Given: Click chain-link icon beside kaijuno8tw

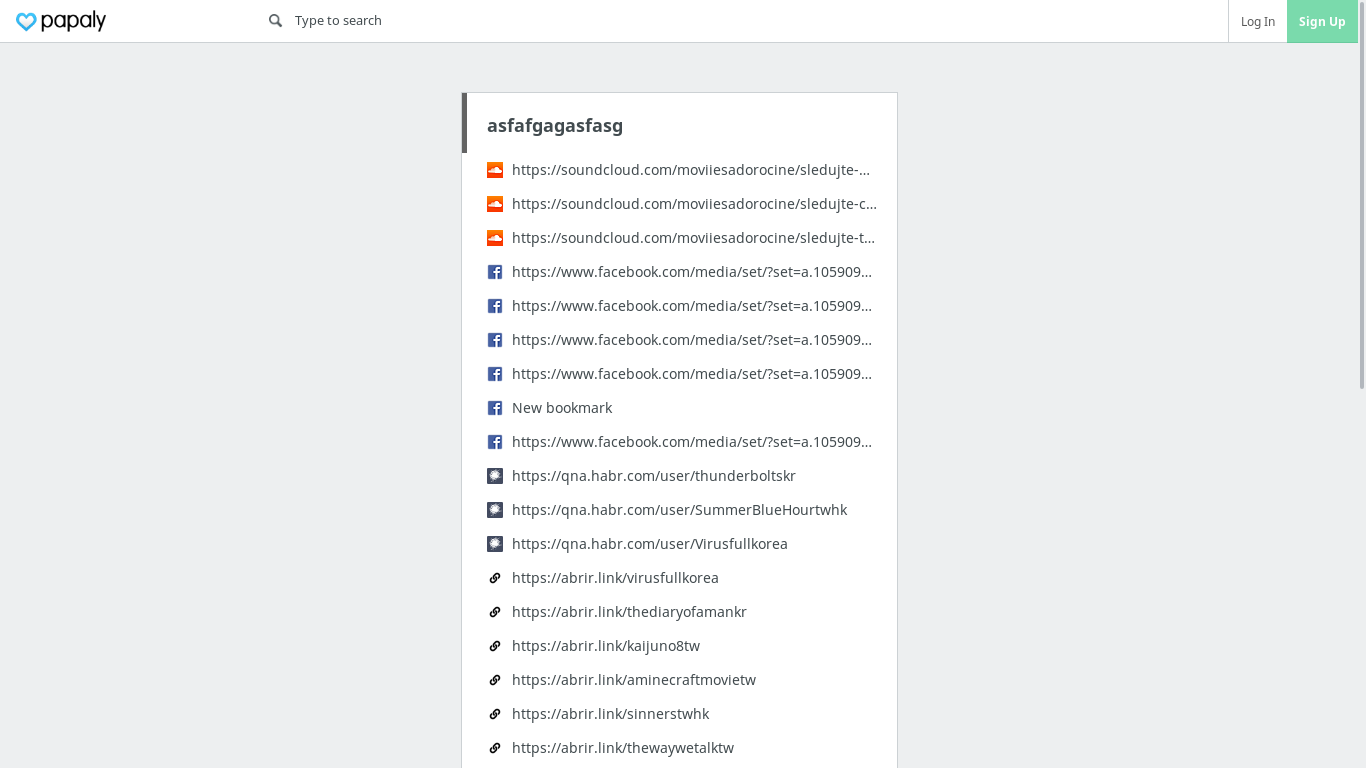Looking at the screenshot, I should pyautogui.click(x=495, y=646).
